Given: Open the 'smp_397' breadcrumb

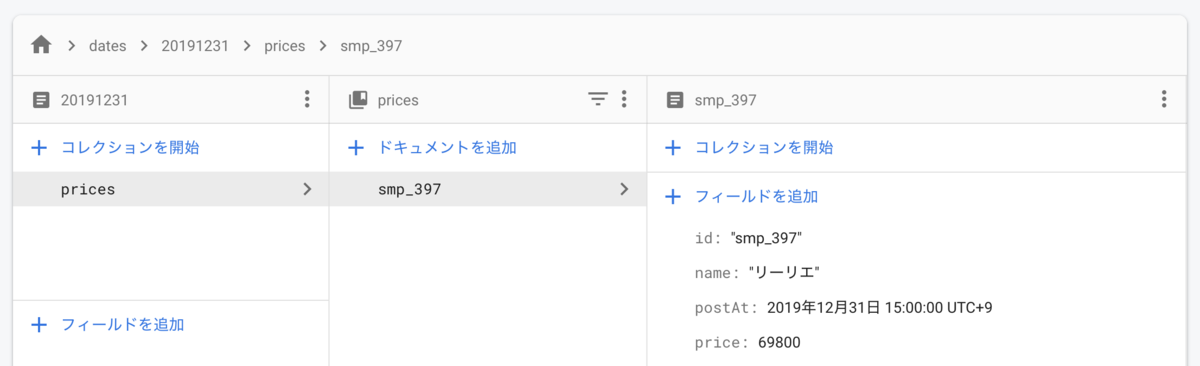Looking at the screenshot, I should [370, 46].
